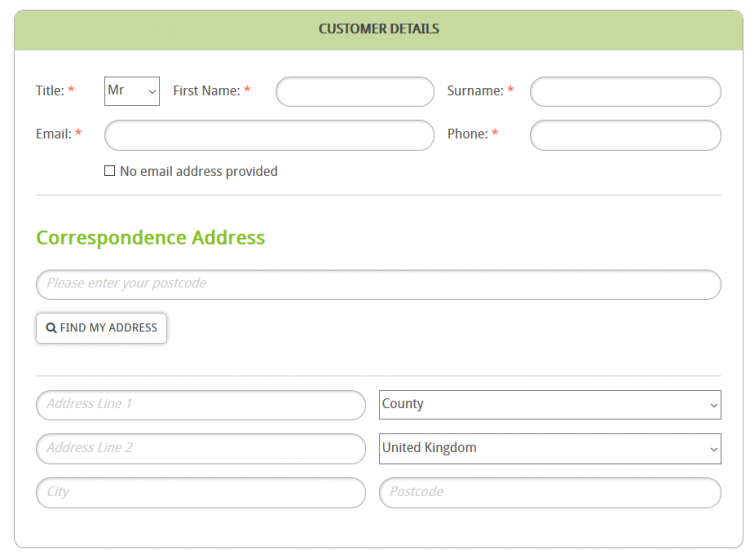Open the Title dropdown showing Mr
Viewport: 750px width, 558px height.
tap(132, 91)
